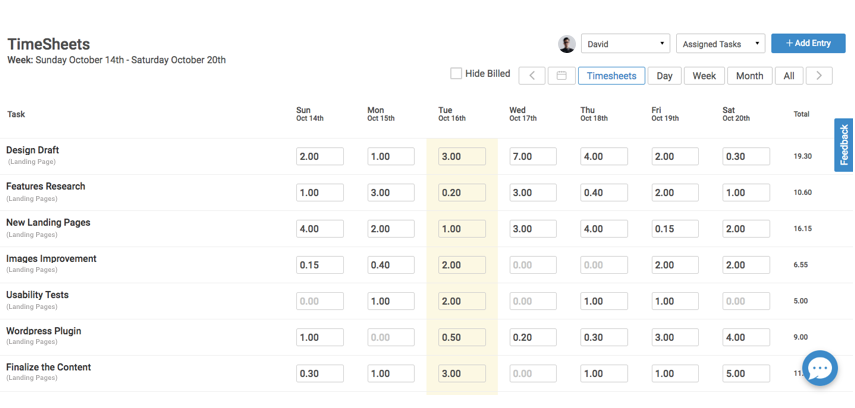Click the Add Entry button
The height and width of the screenshot is (408, 855).
coord(808,43)
